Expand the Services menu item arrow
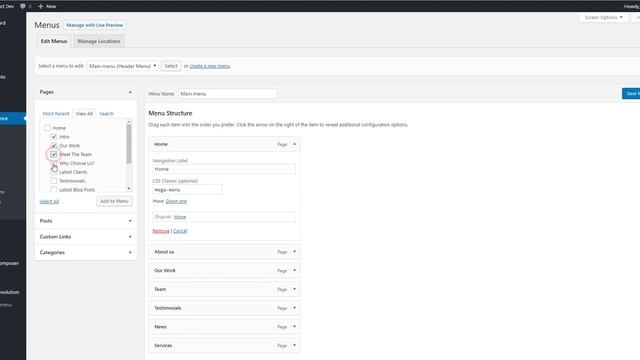Viewport: 640px width, 360px height. coord(294,345)
